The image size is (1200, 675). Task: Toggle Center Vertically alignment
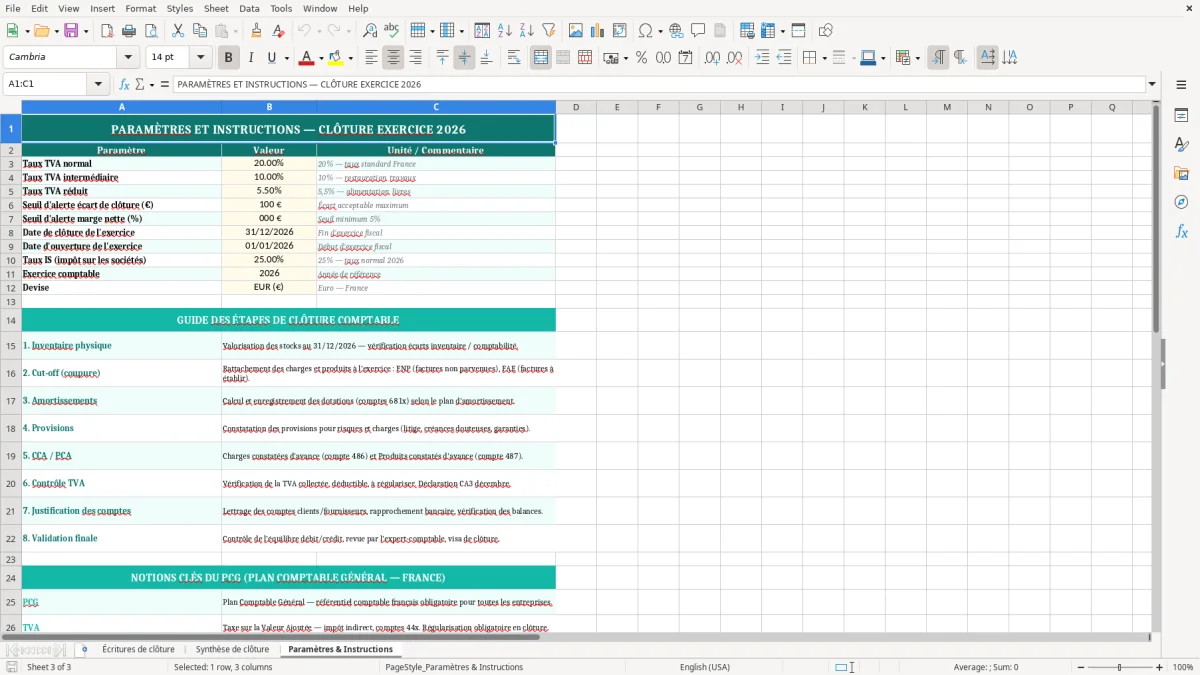(x=464, y=58)
